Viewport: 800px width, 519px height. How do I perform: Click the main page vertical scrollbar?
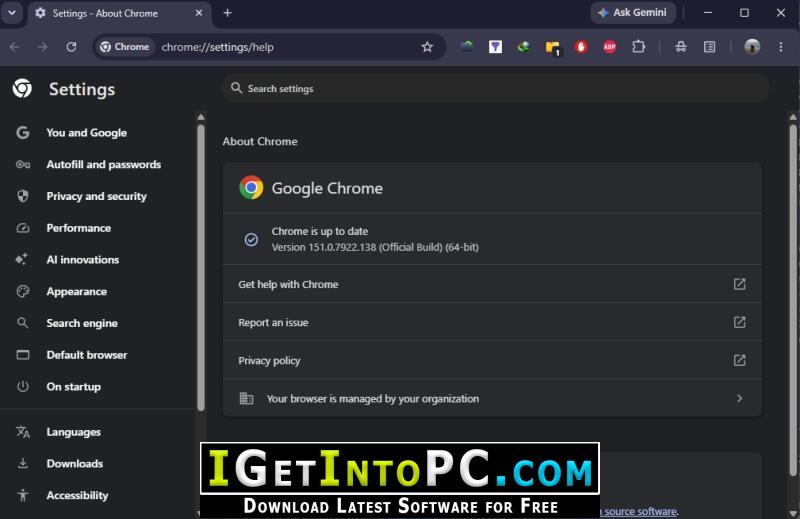click(x=793, y=301)
